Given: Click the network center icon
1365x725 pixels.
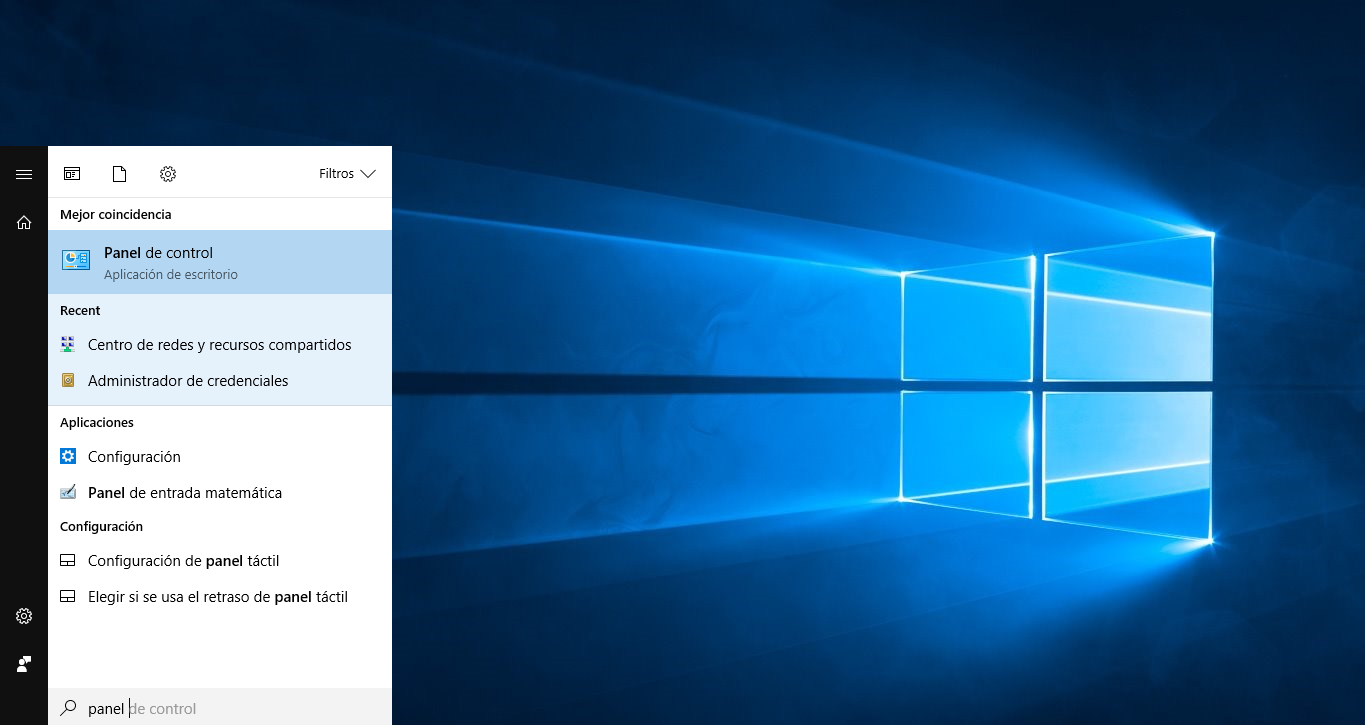Looking at the screenshot, I should [x=68, y=345].
